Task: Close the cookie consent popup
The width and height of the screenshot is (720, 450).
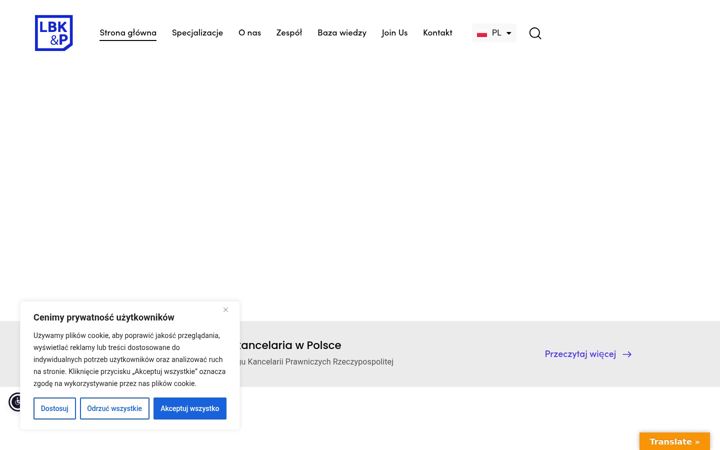Action: pyautogui.click(x=225, y=309)
